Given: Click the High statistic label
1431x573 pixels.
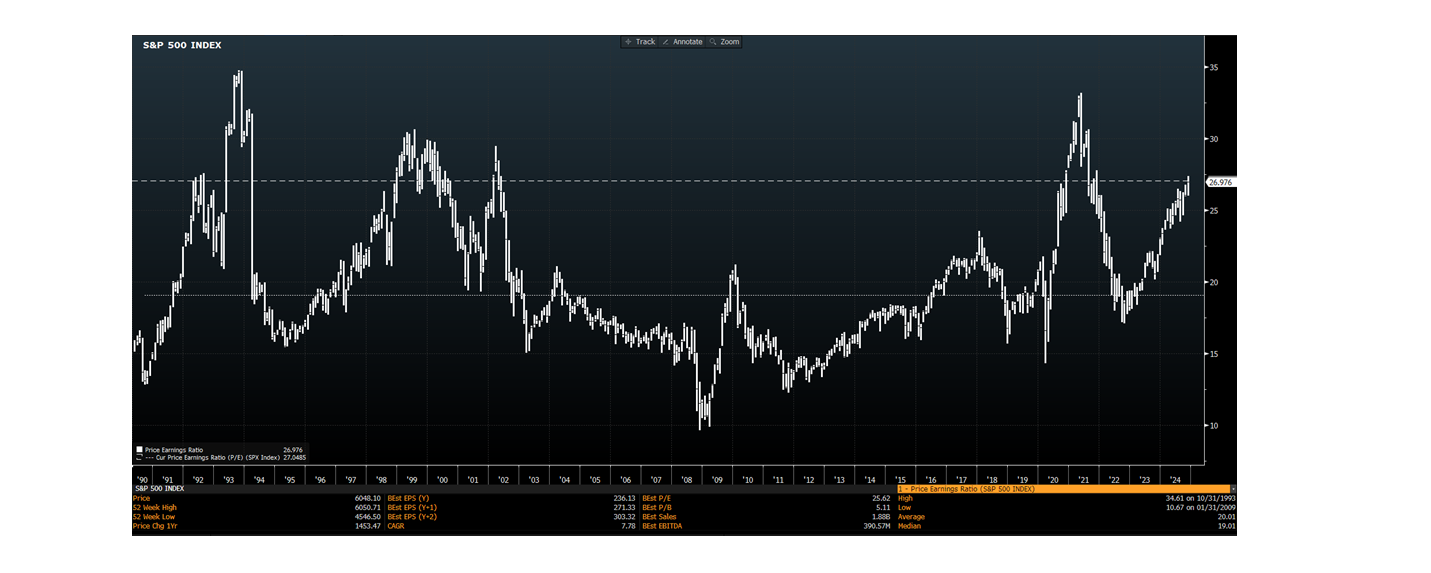Looking at the screenshot, I should click(906, 498).
